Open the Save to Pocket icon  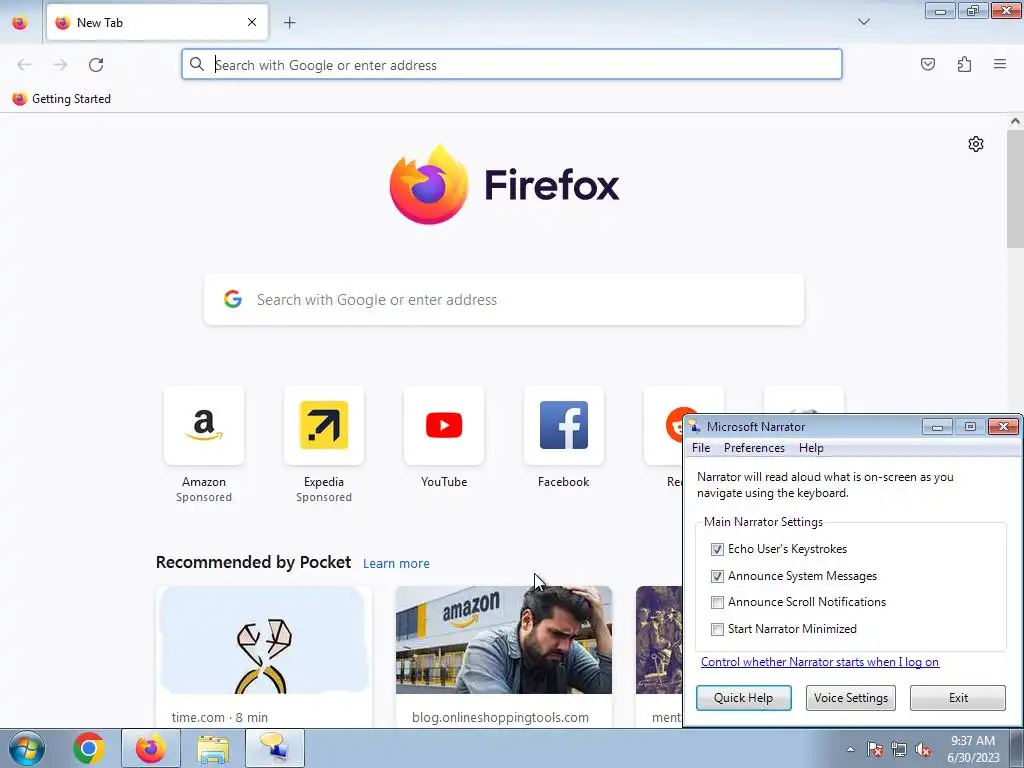[927, 64]
